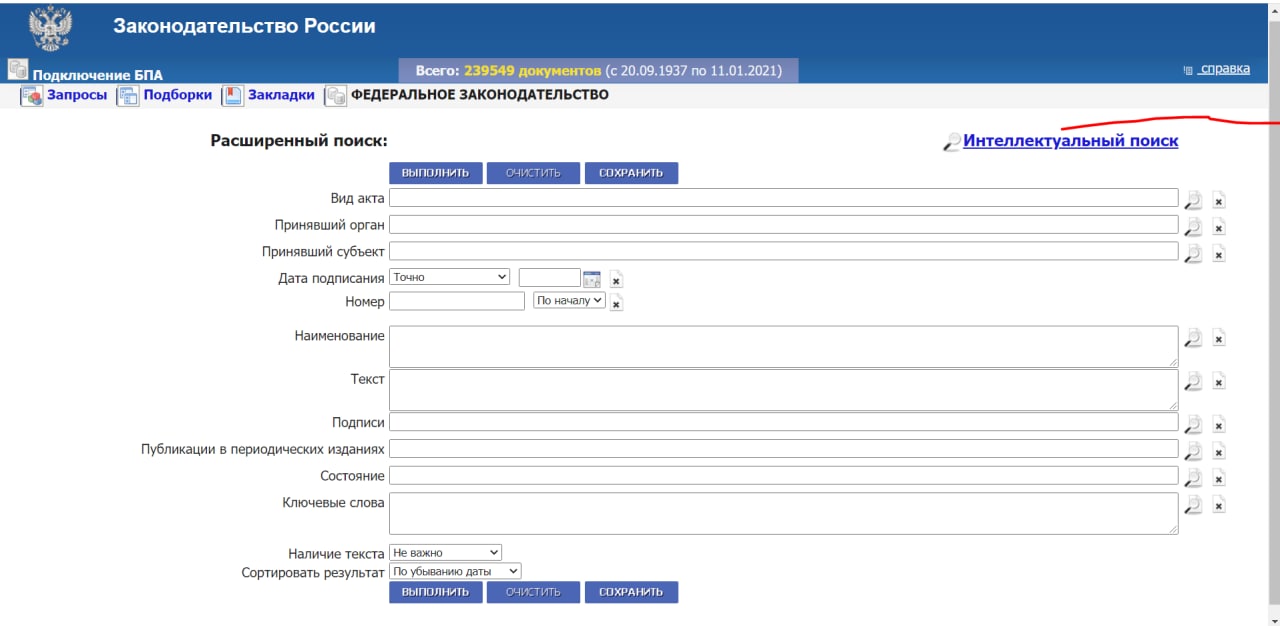This screenshot has width=1280, height=626.
Task: Focus the Номер input field
Action: pyautogui.click(x=457, y=301)
